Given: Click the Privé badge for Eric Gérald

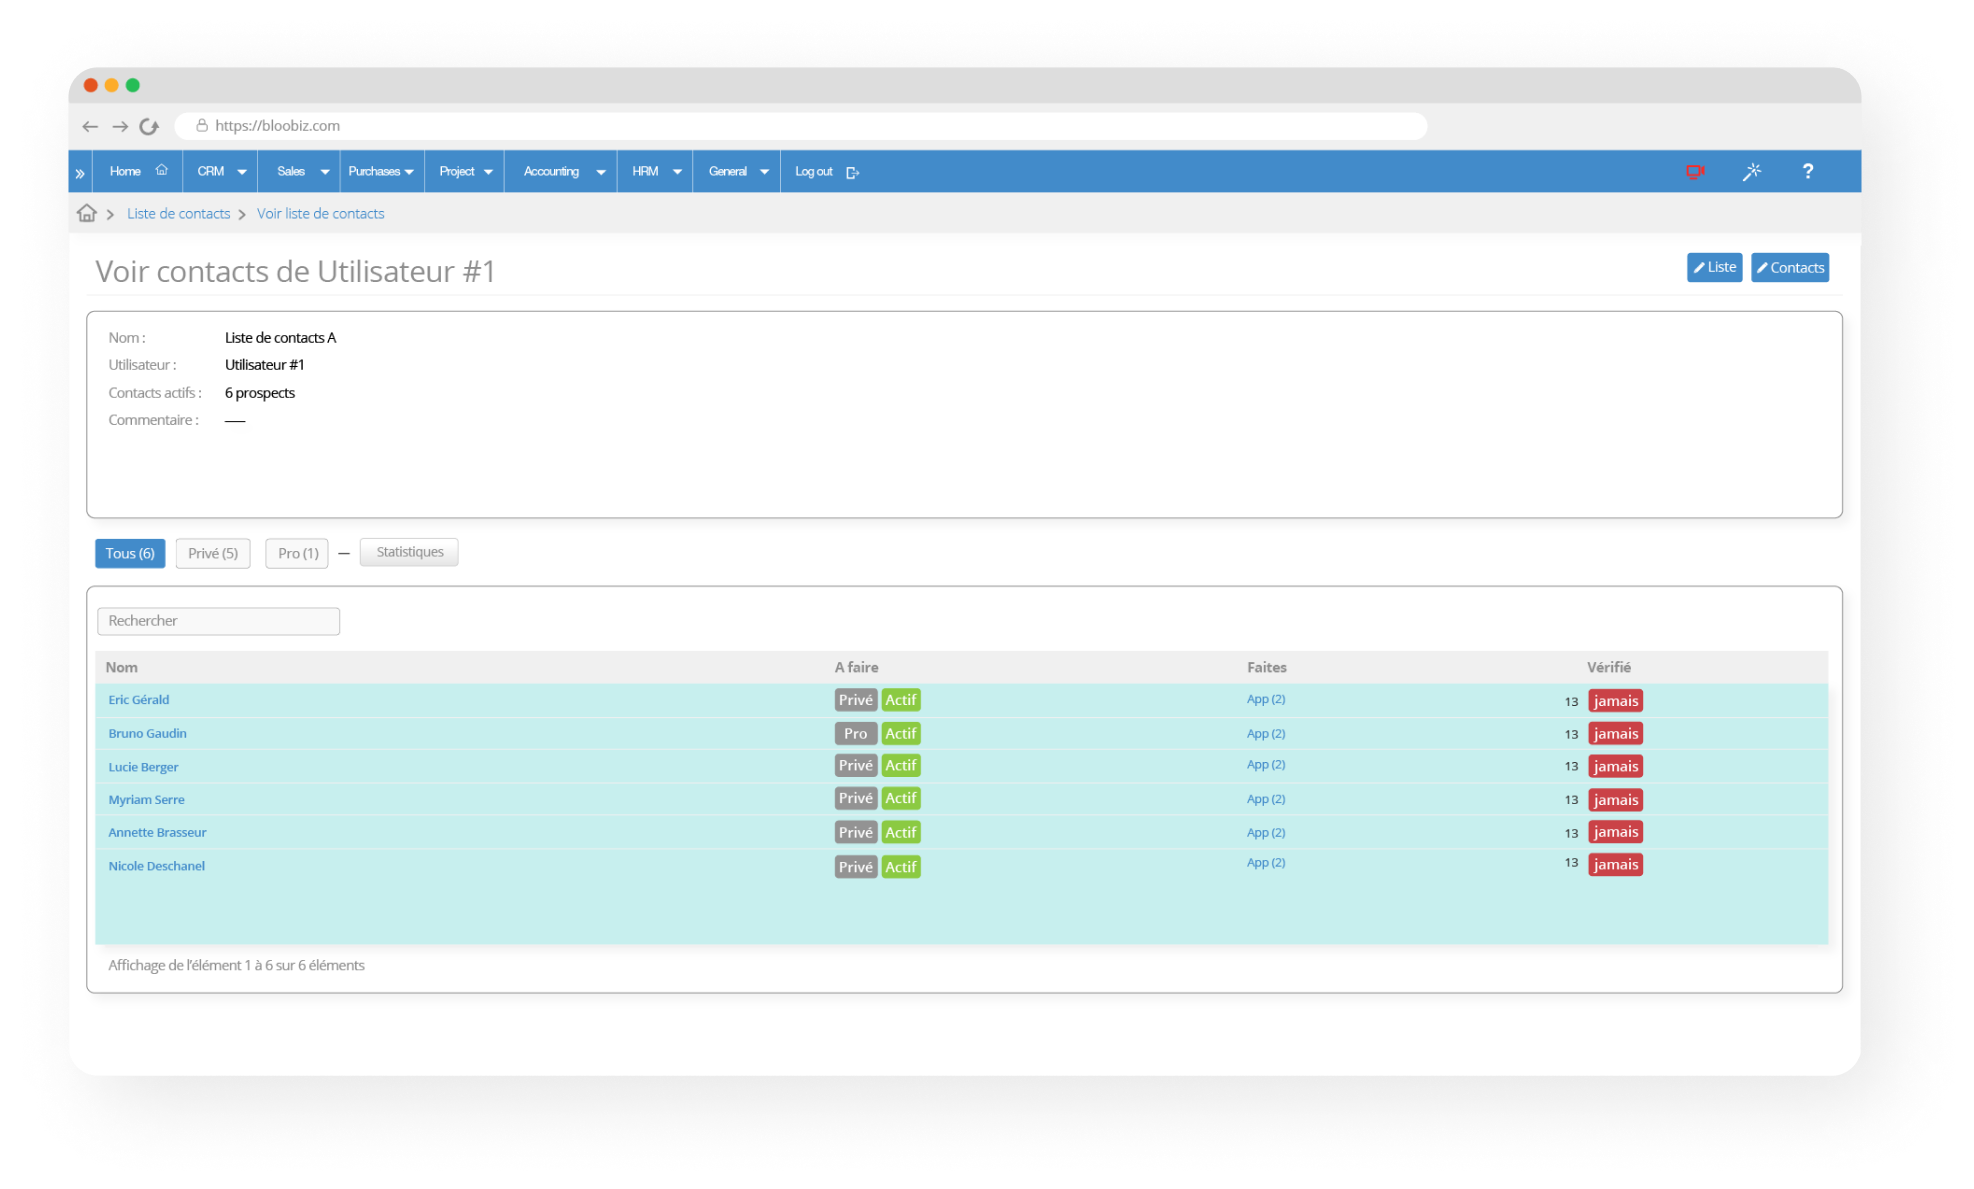Looking at the screenshot, I should tap(855, 700).
